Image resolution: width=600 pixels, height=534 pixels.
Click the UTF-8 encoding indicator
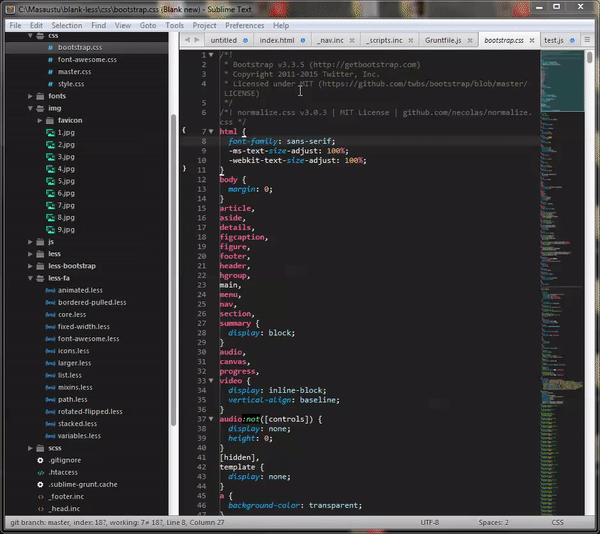coord(429,523)
